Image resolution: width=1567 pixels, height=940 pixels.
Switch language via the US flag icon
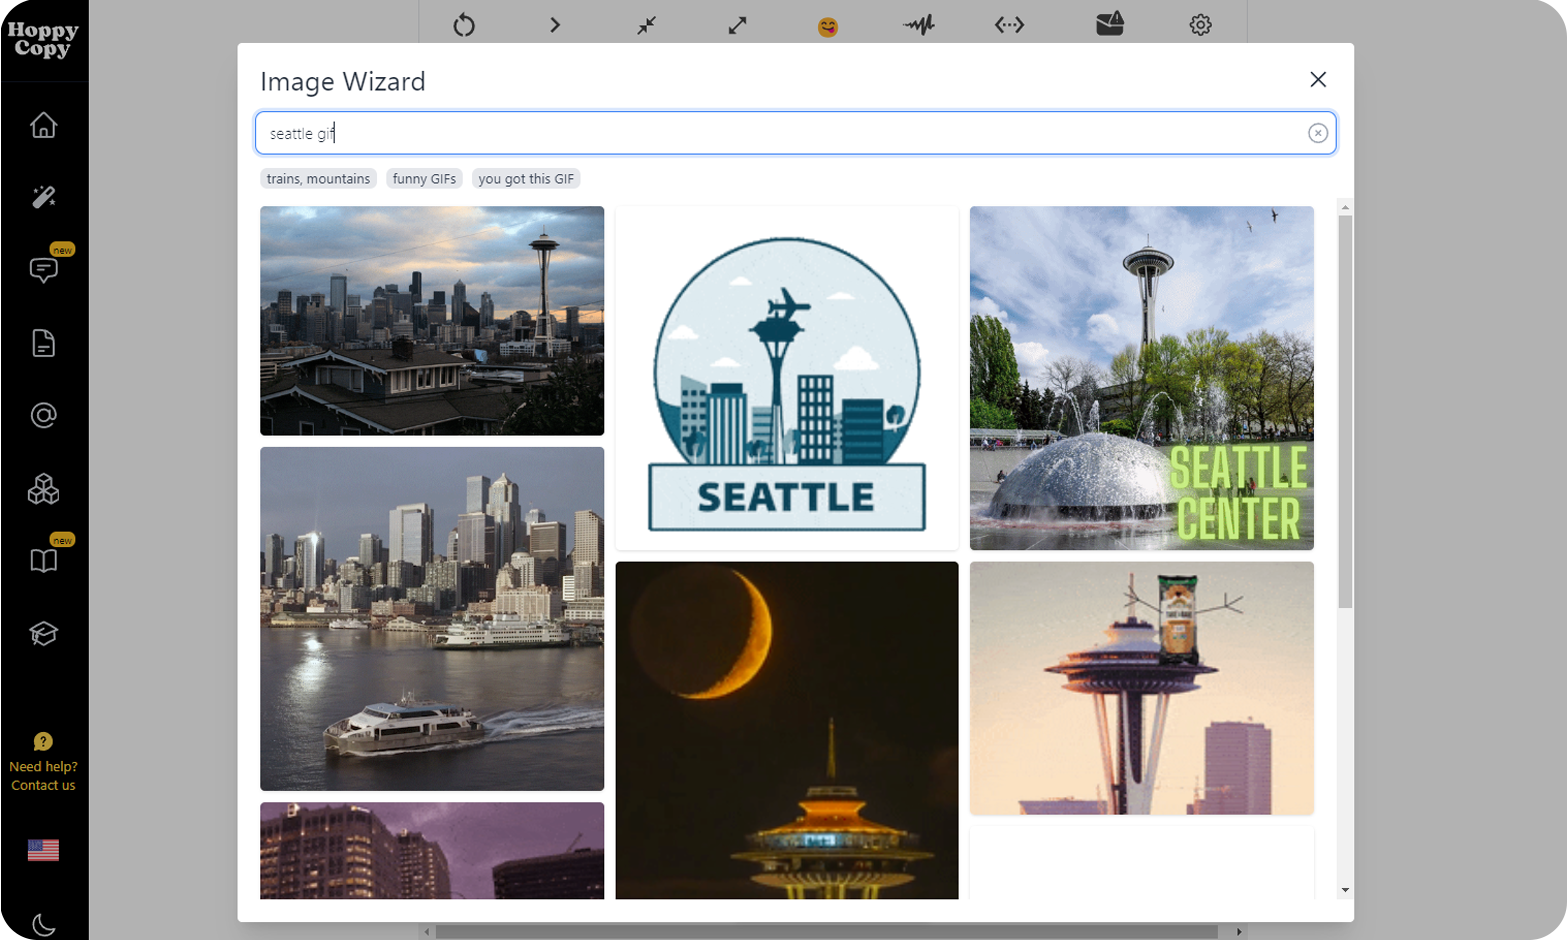tap(43, 851)
